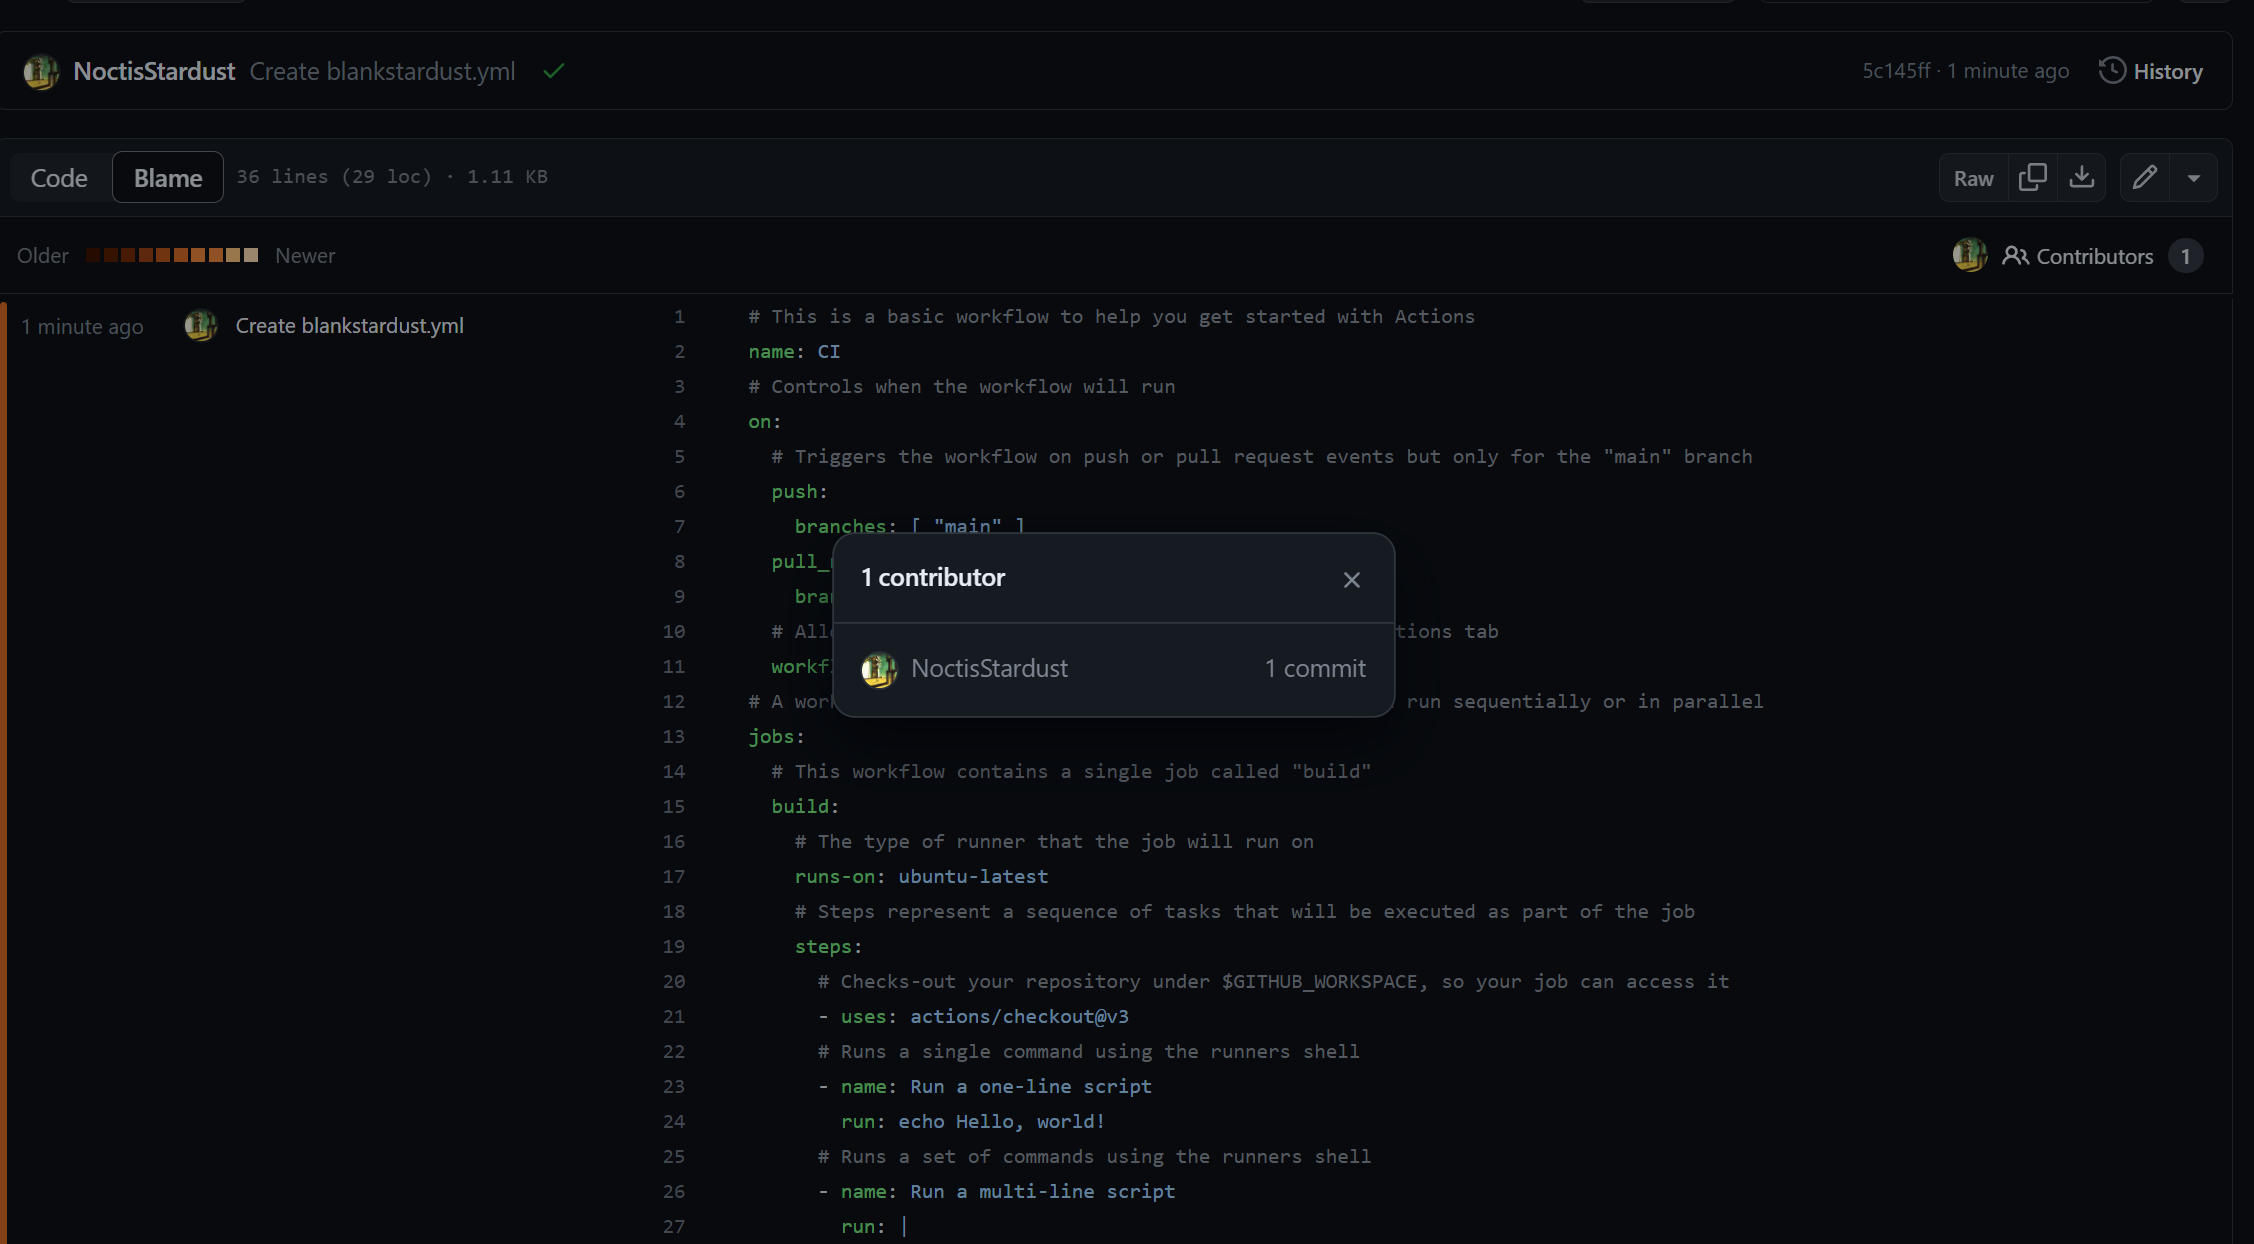Open the Raw file view

(x=1973, y=178)
